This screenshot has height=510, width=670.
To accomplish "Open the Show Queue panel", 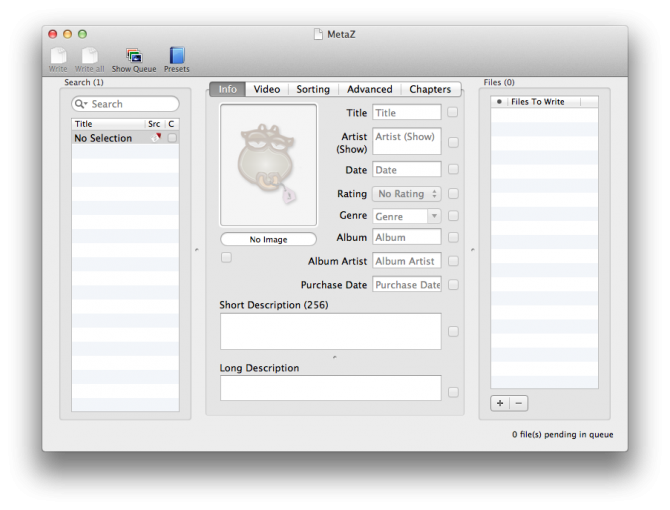I will coord(133,56).
